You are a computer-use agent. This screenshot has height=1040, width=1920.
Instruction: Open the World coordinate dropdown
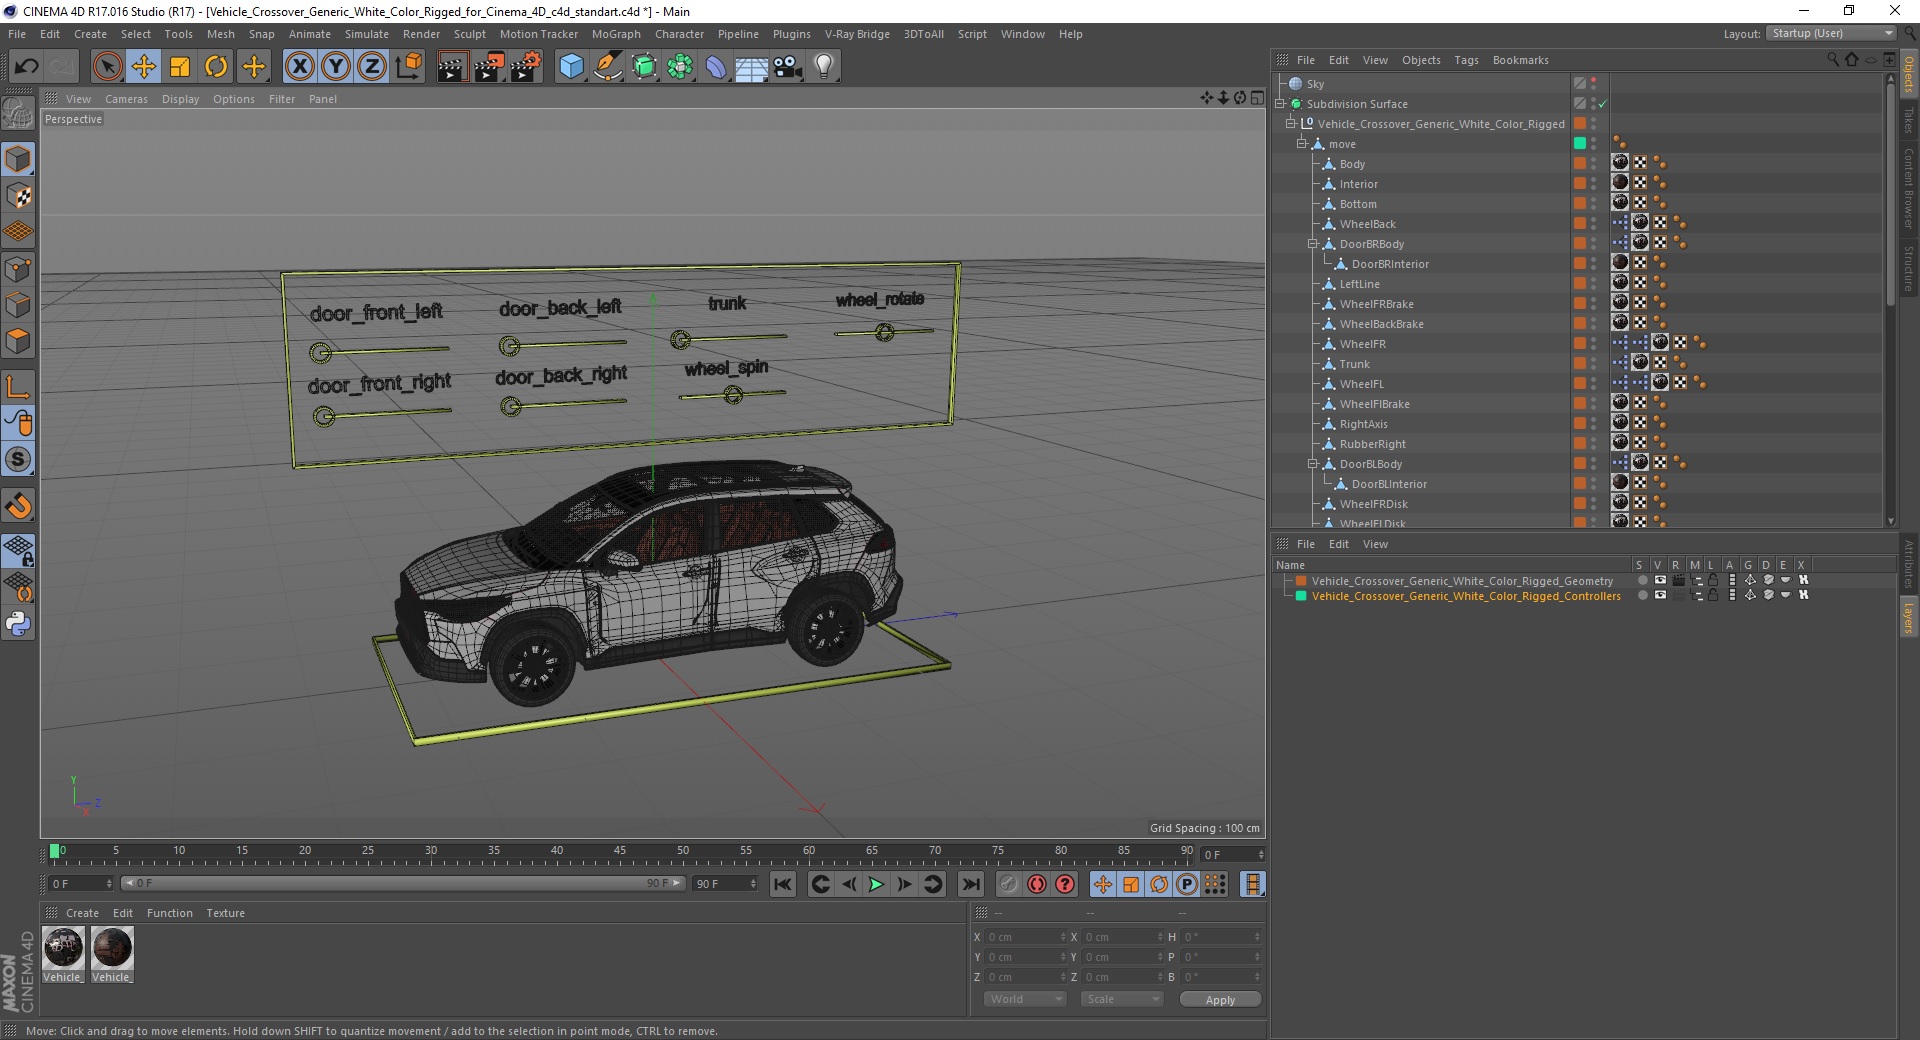coord(1025,999)
